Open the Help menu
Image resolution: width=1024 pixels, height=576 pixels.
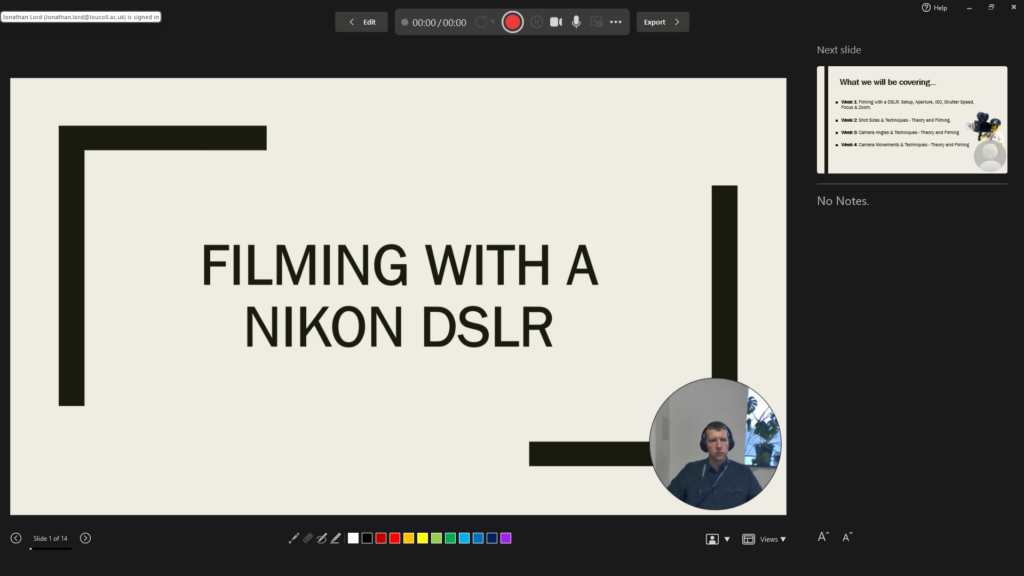click(x=936, y=7)
